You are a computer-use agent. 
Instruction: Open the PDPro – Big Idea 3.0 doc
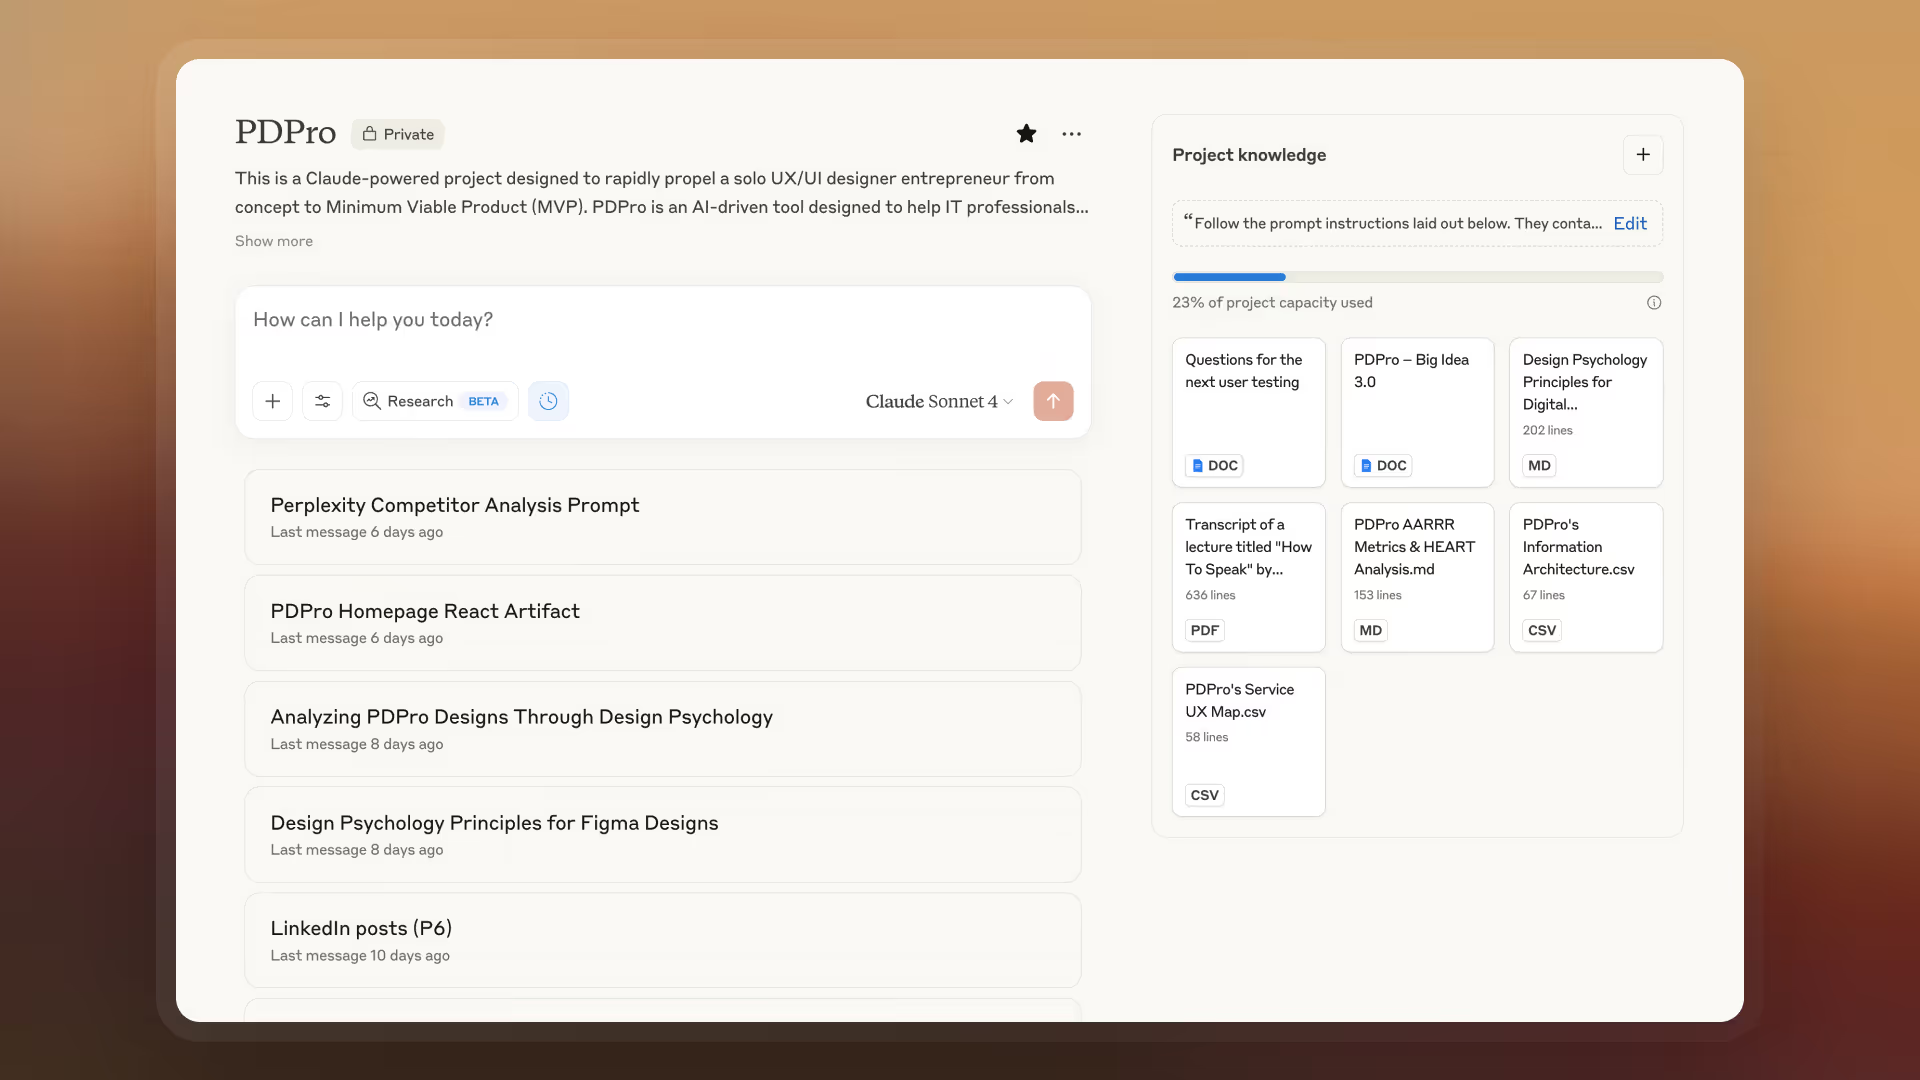[x=1416, y=412]
